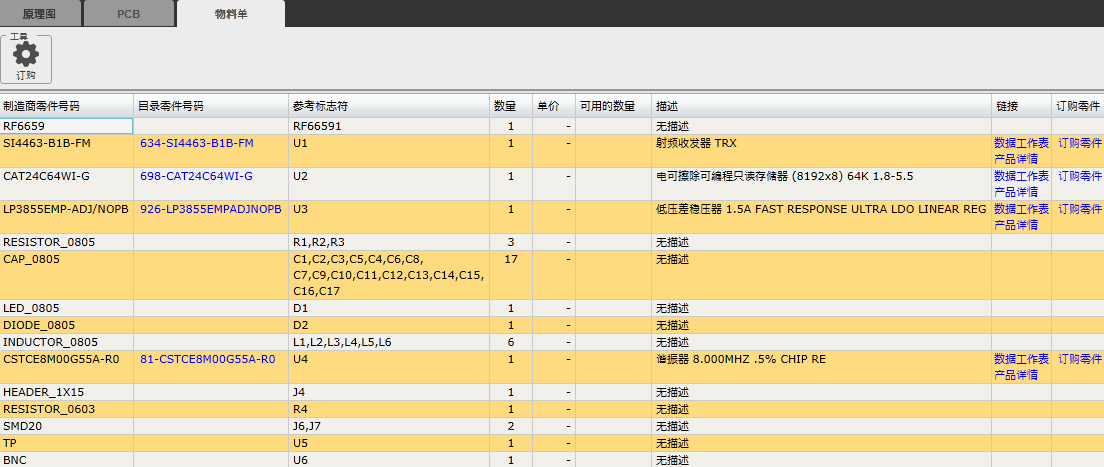Open catalog link 926-LP3855EMPADJNOPB

[211, 209]
